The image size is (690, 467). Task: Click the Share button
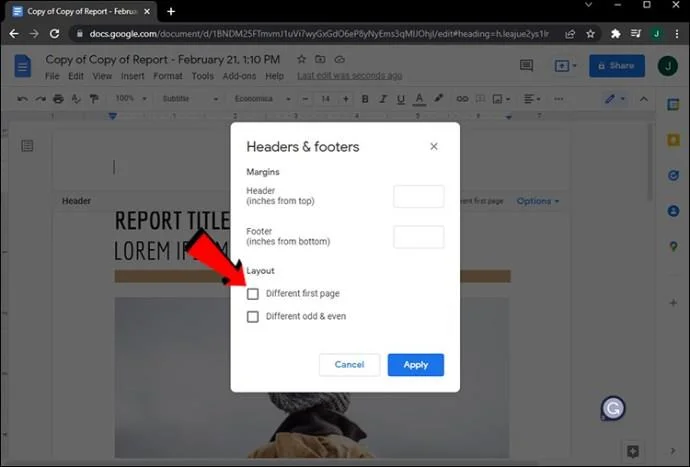pyautogui.click(x=617, y=66)
